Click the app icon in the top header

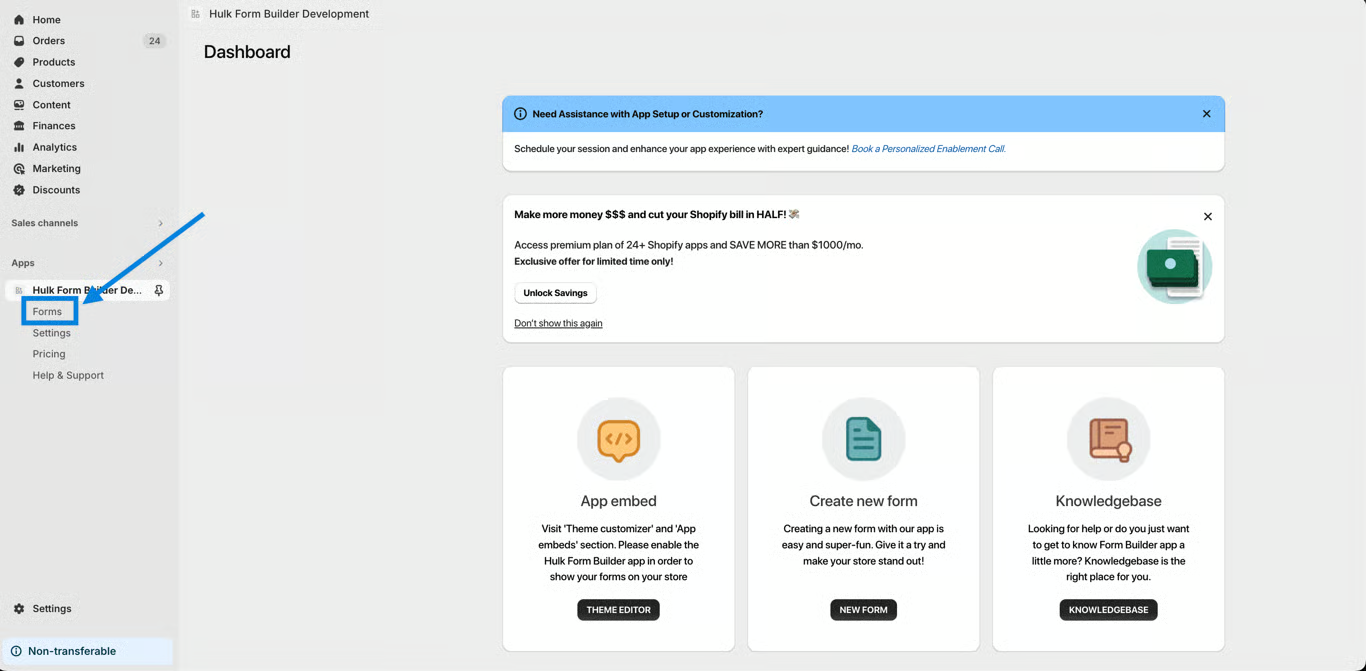tap(195, 14)
